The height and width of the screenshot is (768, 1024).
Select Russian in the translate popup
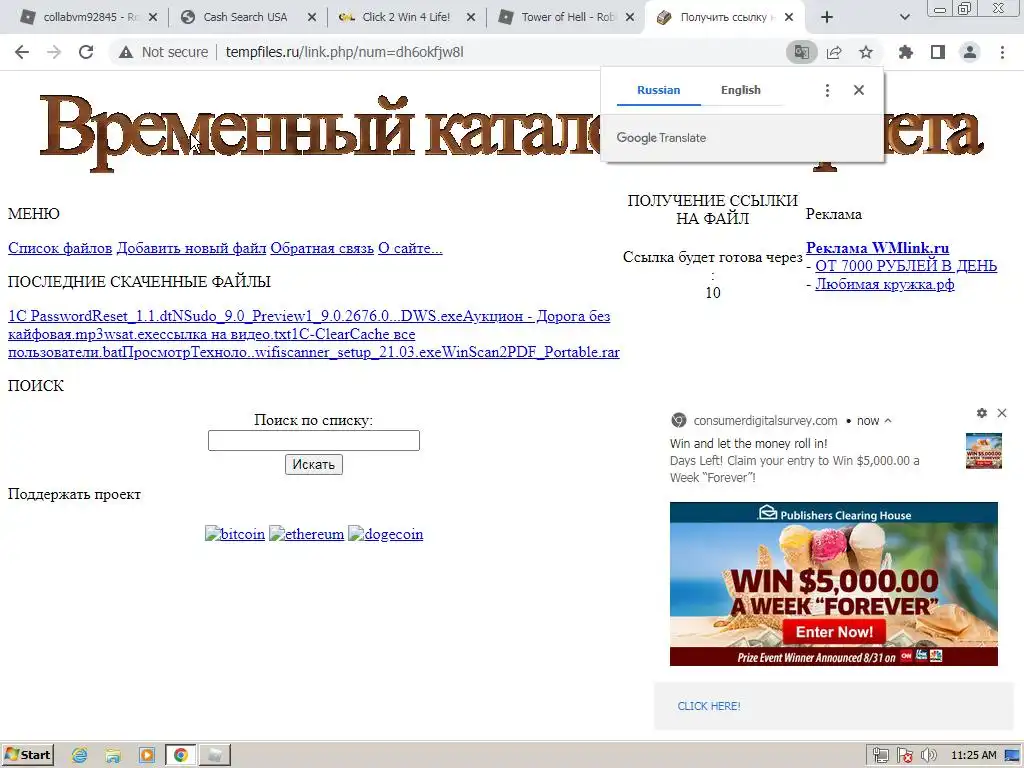point(658,90)
